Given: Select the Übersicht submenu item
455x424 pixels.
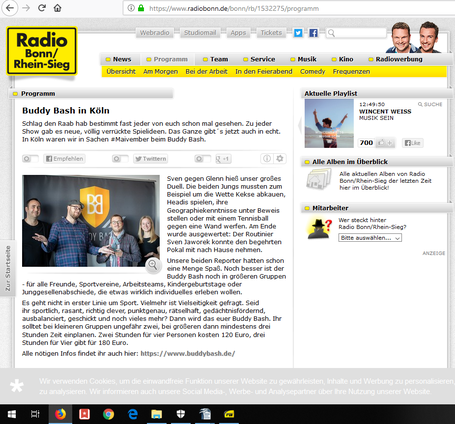Looking at the screenshot, I should coord(121,72).
